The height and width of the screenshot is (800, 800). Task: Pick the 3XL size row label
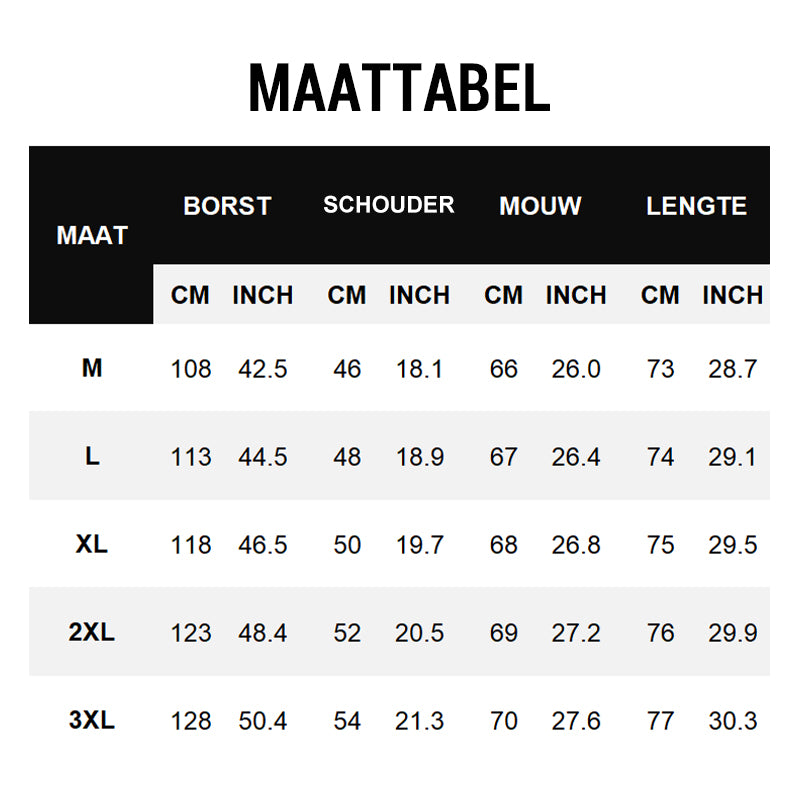tap(92, 720)
